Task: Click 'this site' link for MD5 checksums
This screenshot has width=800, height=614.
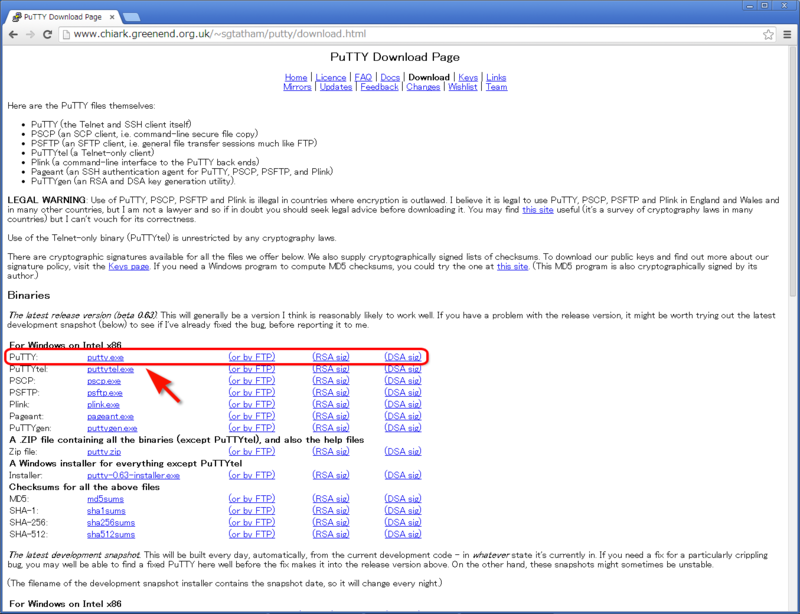Action: [x=513, y=266]
